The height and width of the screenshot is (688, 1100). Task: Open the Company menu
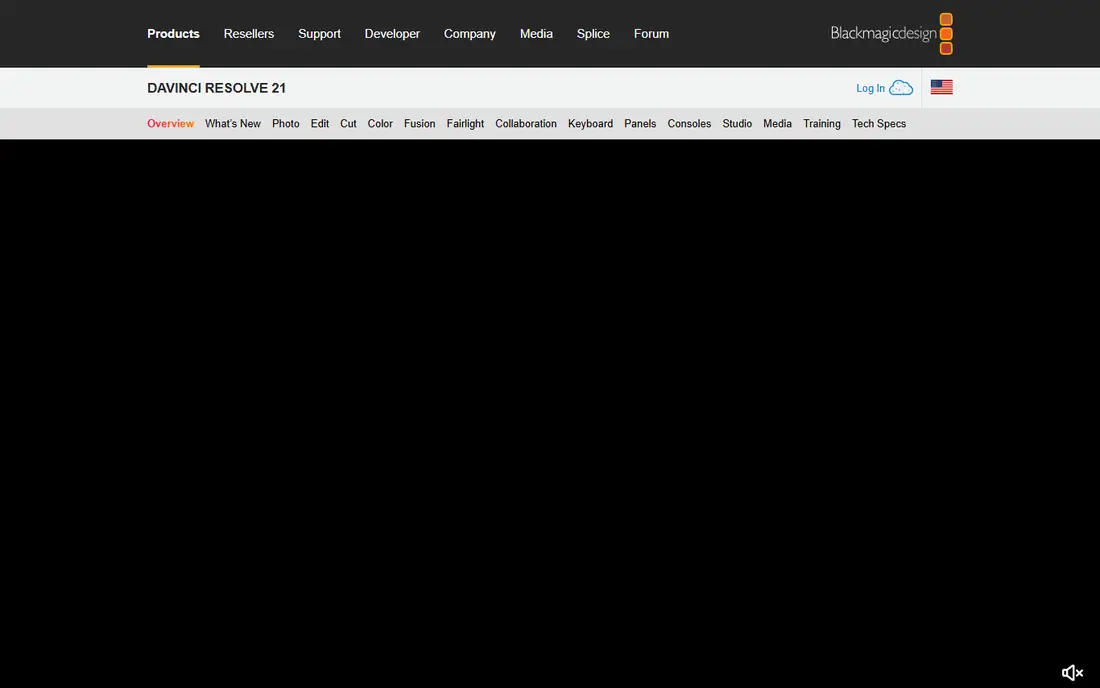pyautogui.click(x=469, y=34)
